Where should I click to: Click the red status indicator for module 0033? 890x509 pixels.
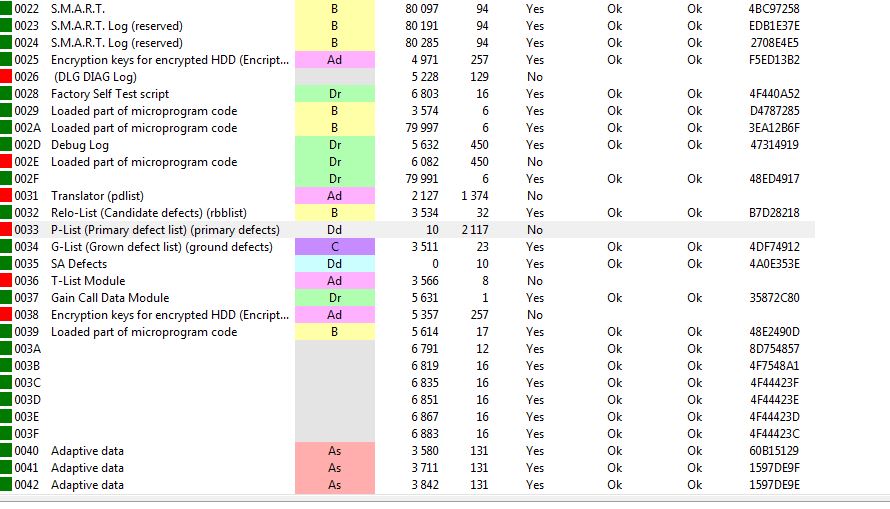click(6, 230)
